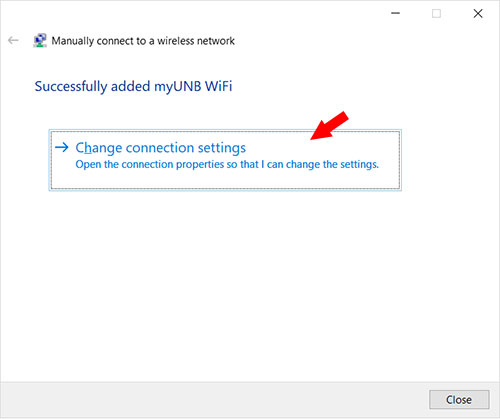Viewport: 500px width, 419px height.
Task: Click the 'Successfully added myUNB WiFi' heading
Action: pos(133,86)
